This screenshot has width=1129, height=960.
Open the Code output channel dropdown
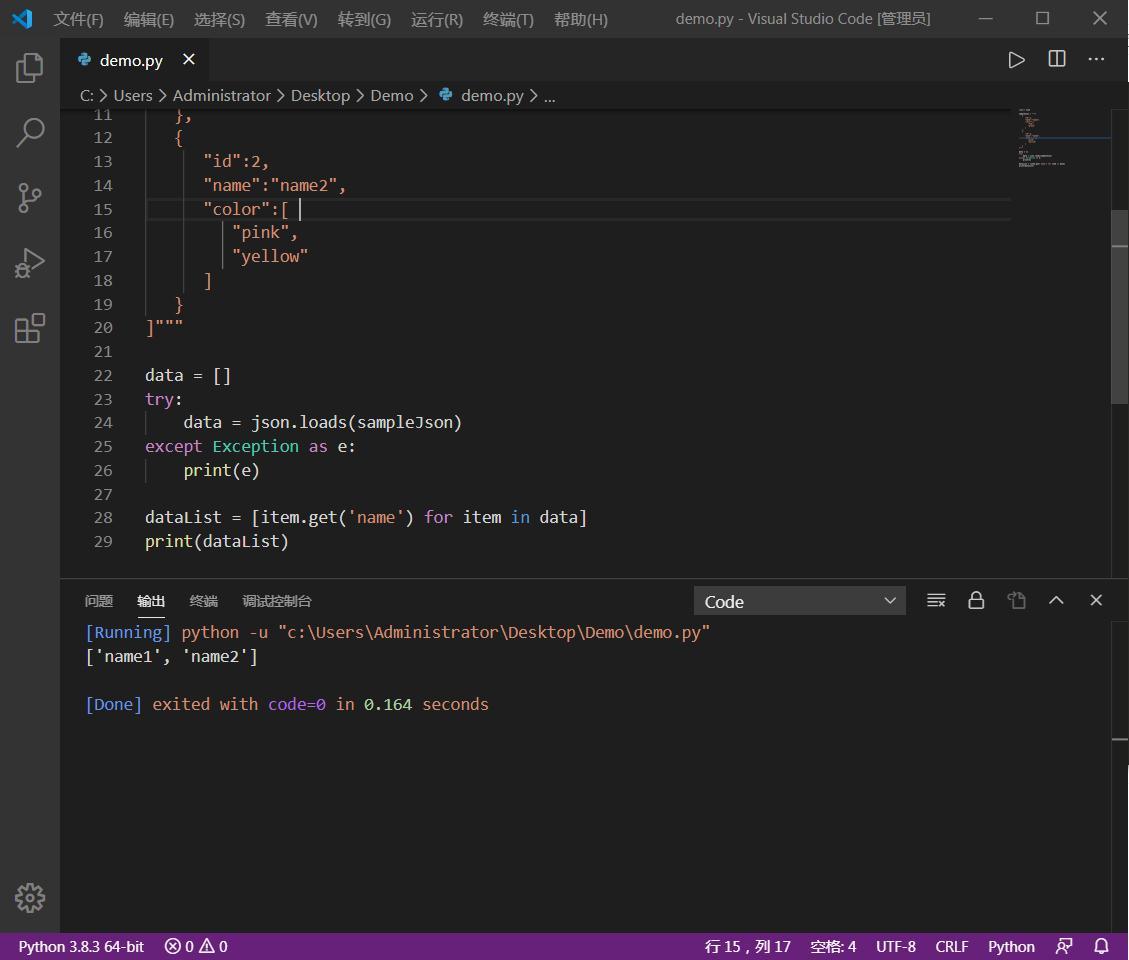(x=799, y=600)
